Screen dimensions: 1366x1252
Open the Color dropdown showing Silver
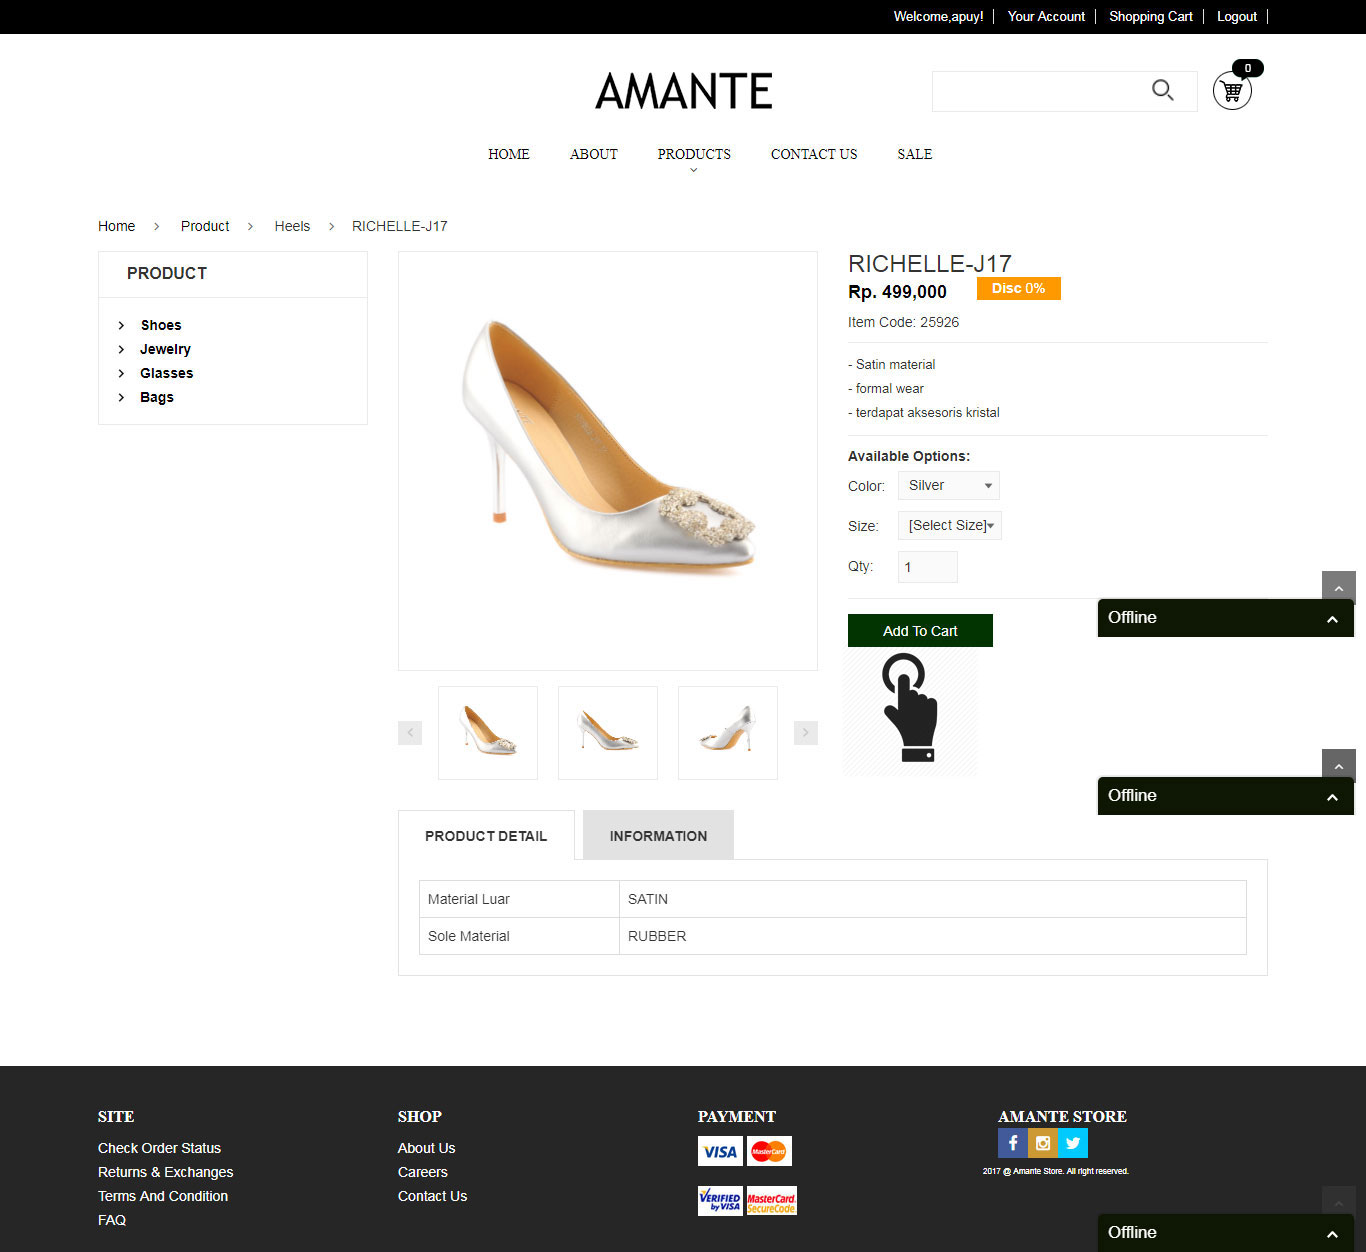949,486
